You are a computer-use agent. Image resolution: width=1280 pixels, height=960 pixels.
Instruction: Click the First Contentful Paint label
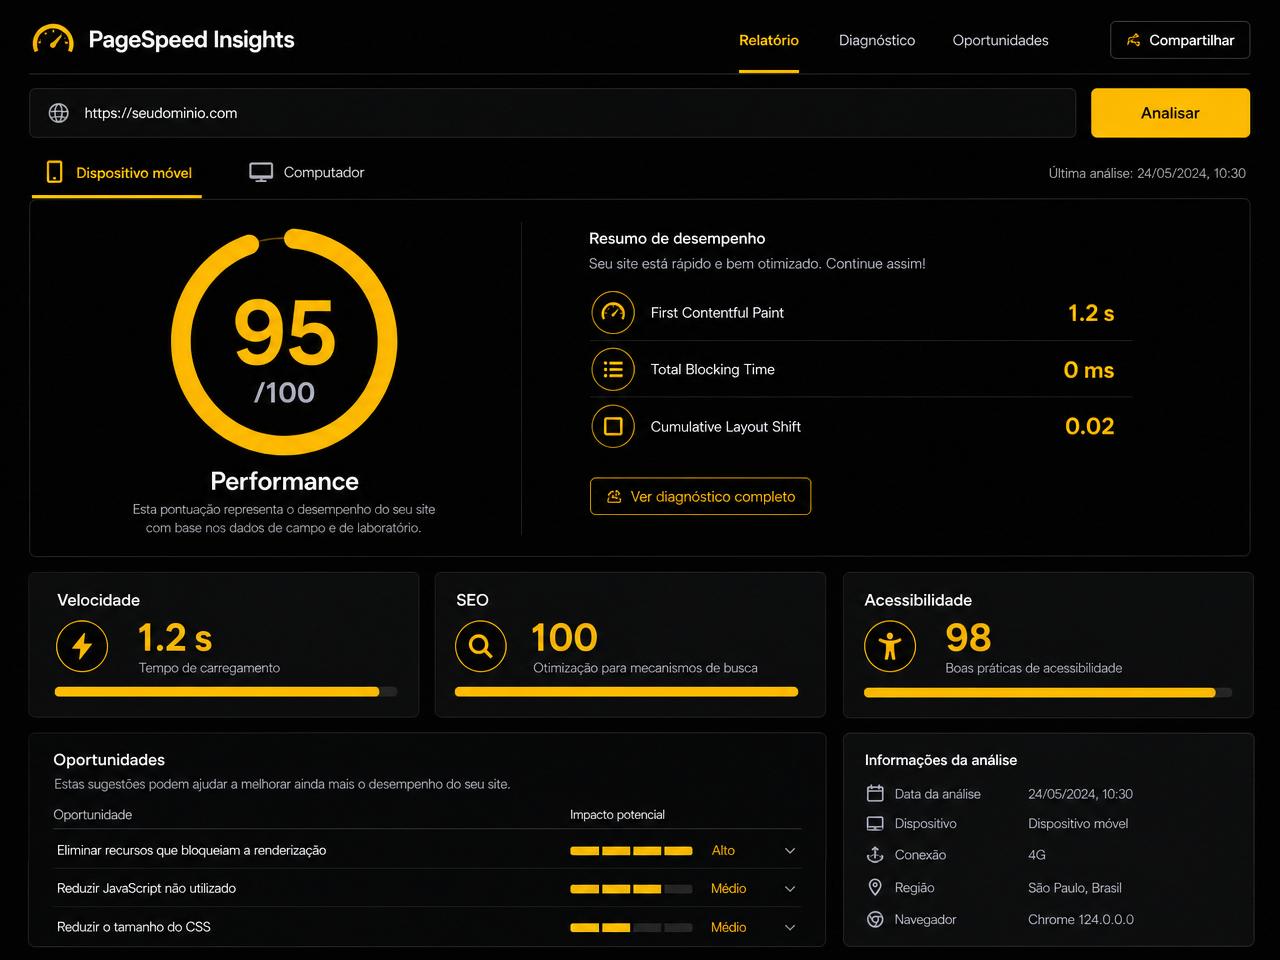717,313
